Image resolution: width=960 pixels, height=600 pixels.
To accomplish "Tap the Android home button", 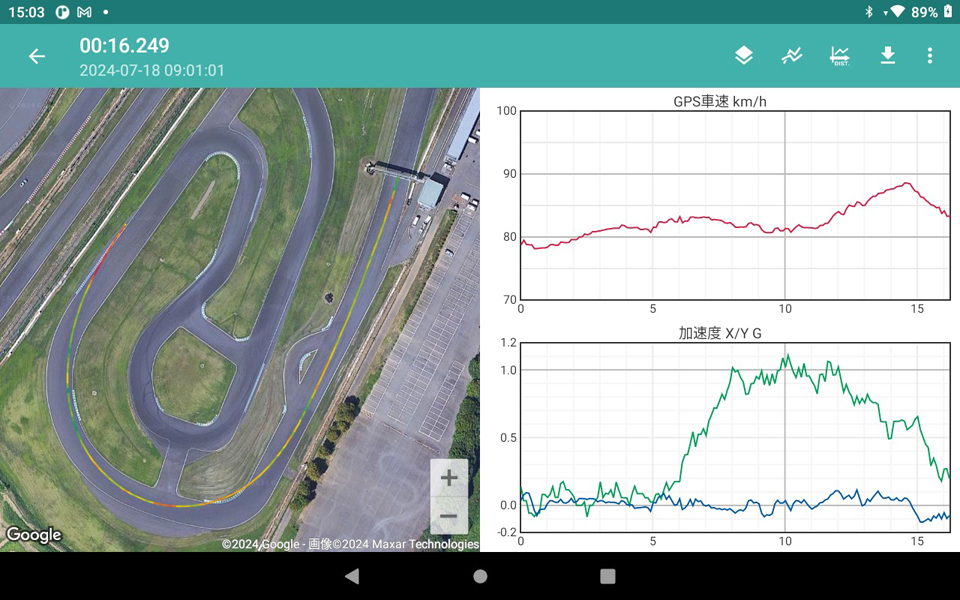I will pyautogui.click(x=480, y=577).
